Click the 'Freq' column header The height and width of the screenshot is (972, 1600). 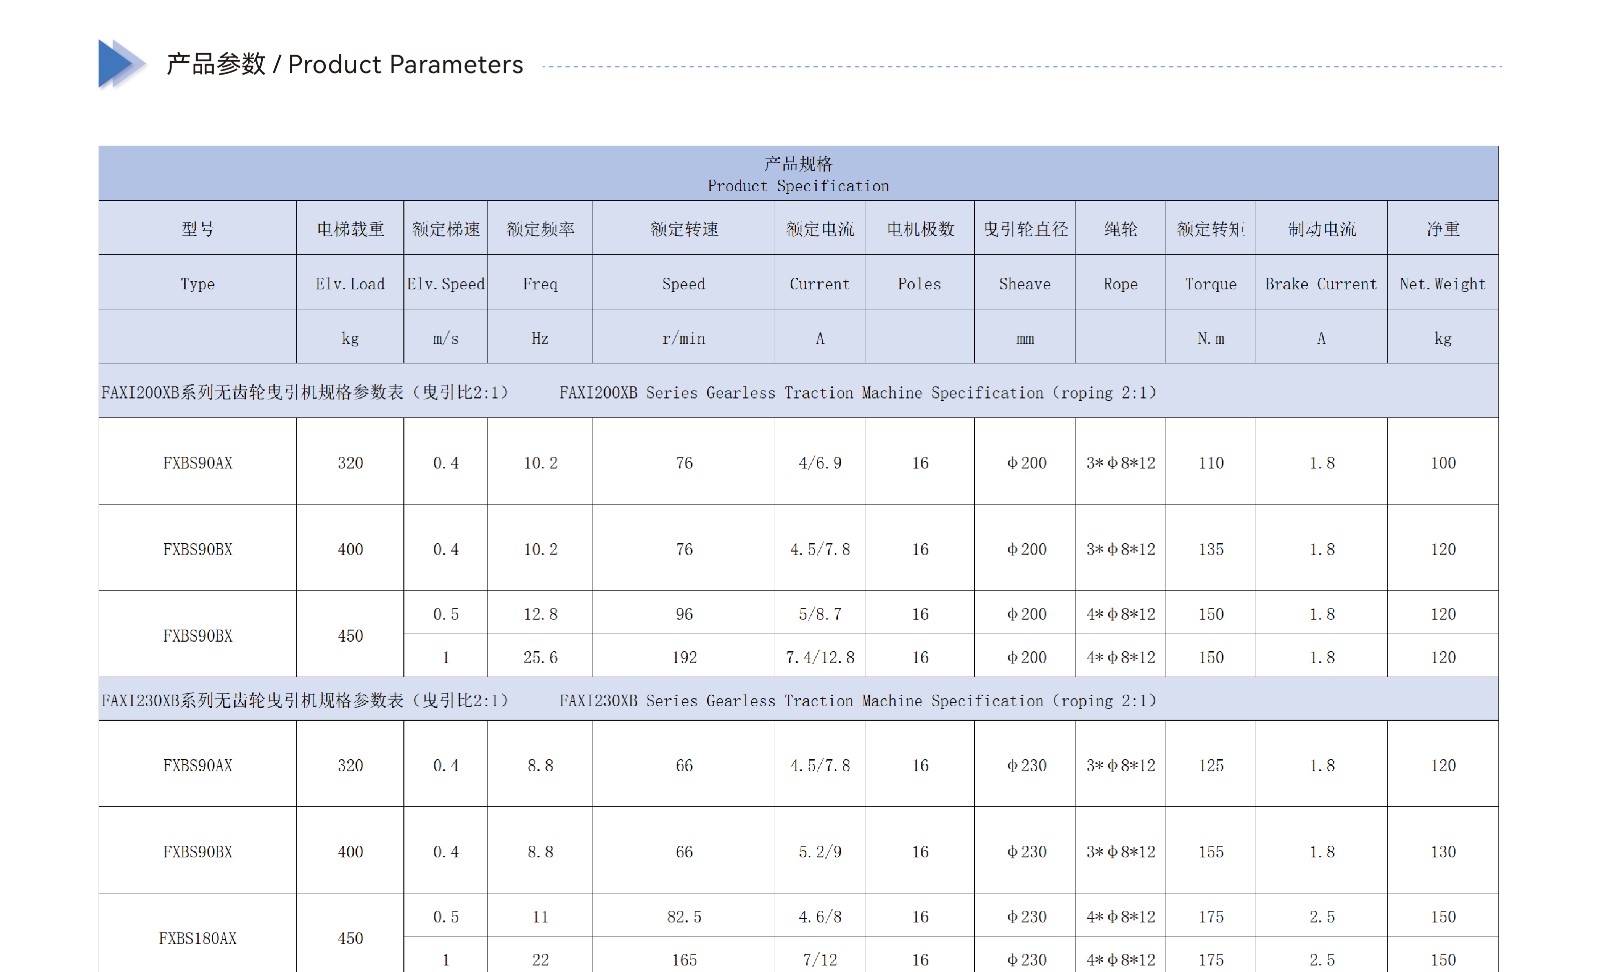[x=540, y=284]
